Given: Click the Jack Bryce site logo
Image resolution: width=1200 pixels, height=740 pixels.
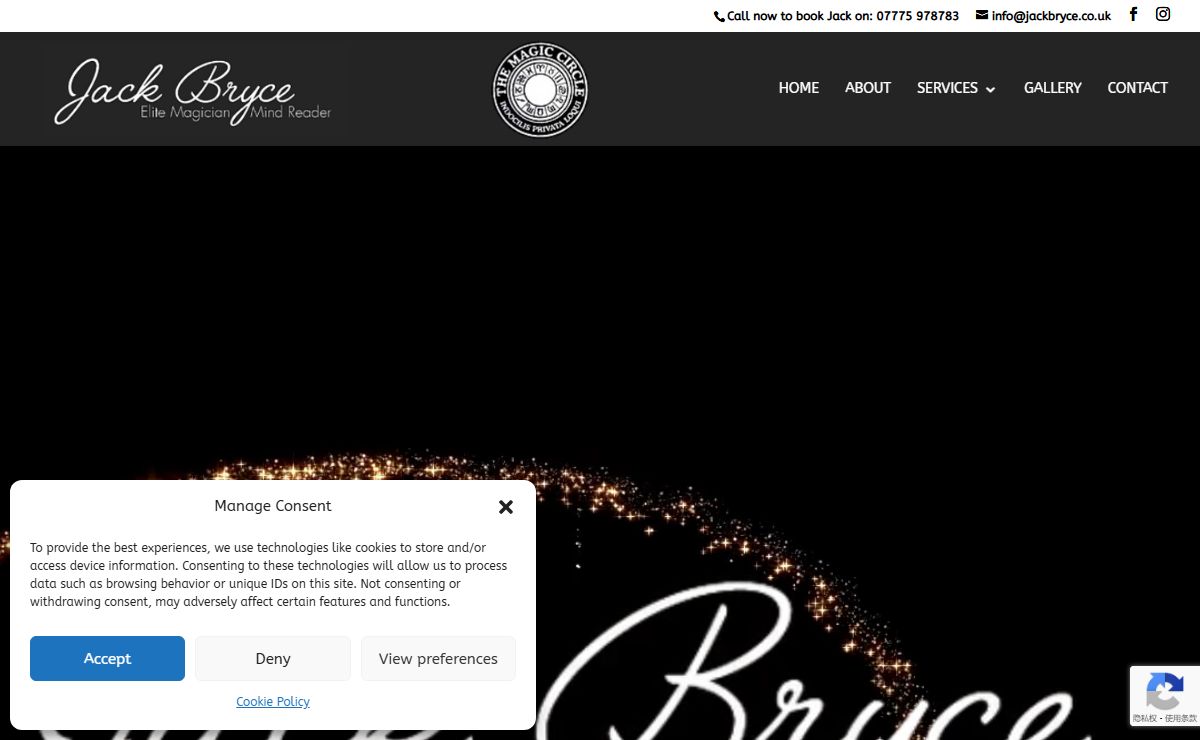Looking at the screenshot, I should tap(195, 90).
